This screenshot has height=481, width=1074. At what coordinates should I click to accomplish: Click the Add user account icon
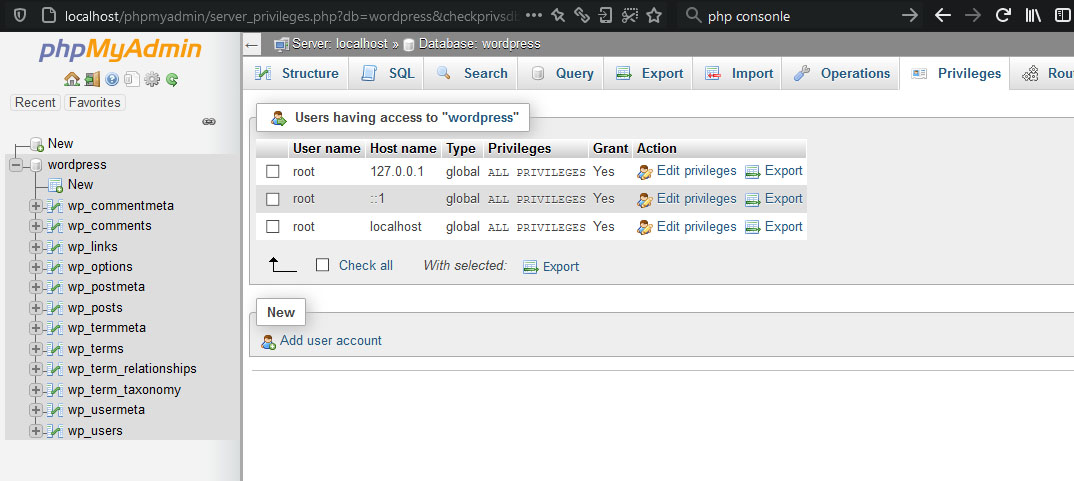point(268,341)
